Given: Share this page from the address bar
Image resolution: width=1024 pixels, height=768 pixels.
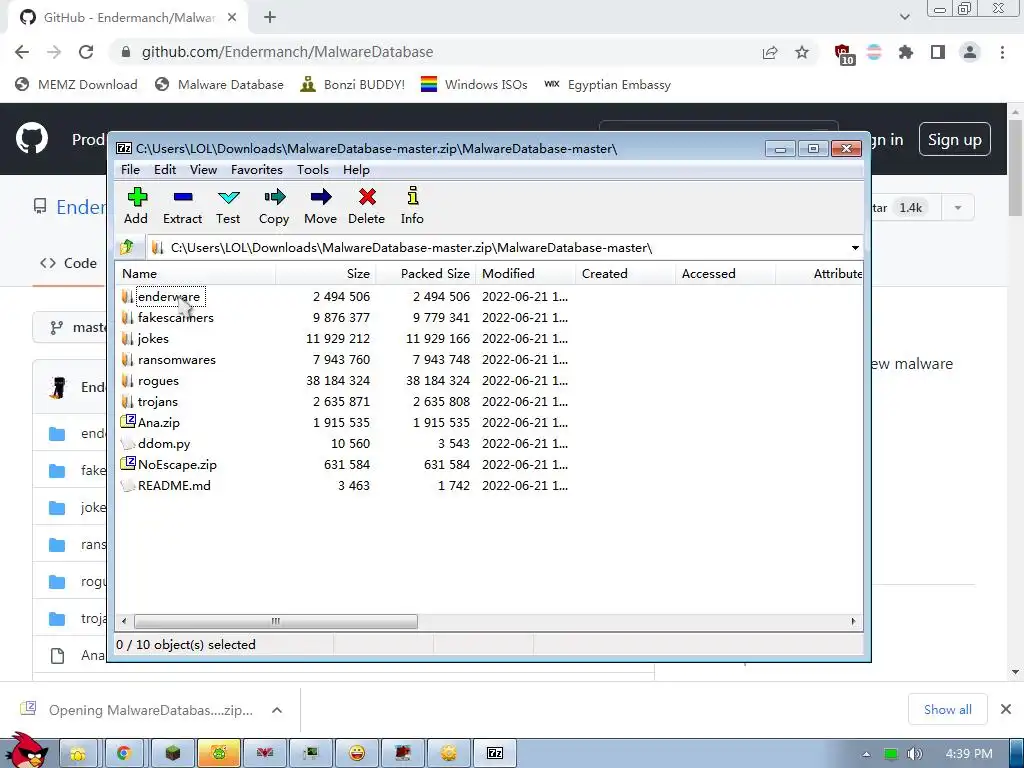Looking at the screenshot, I should pos(770,52).
